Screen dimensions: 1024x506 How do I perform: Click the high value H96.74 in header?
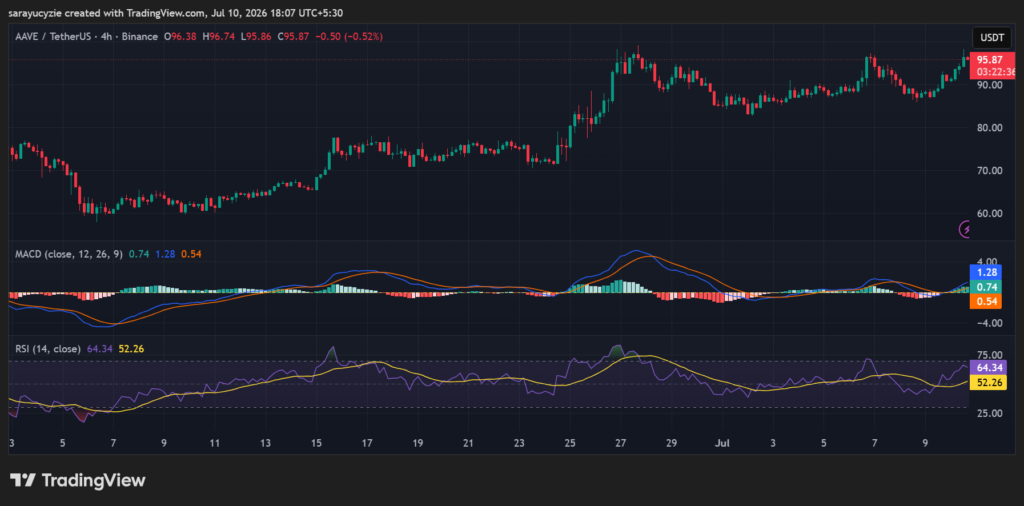click(x=219, y=37)
